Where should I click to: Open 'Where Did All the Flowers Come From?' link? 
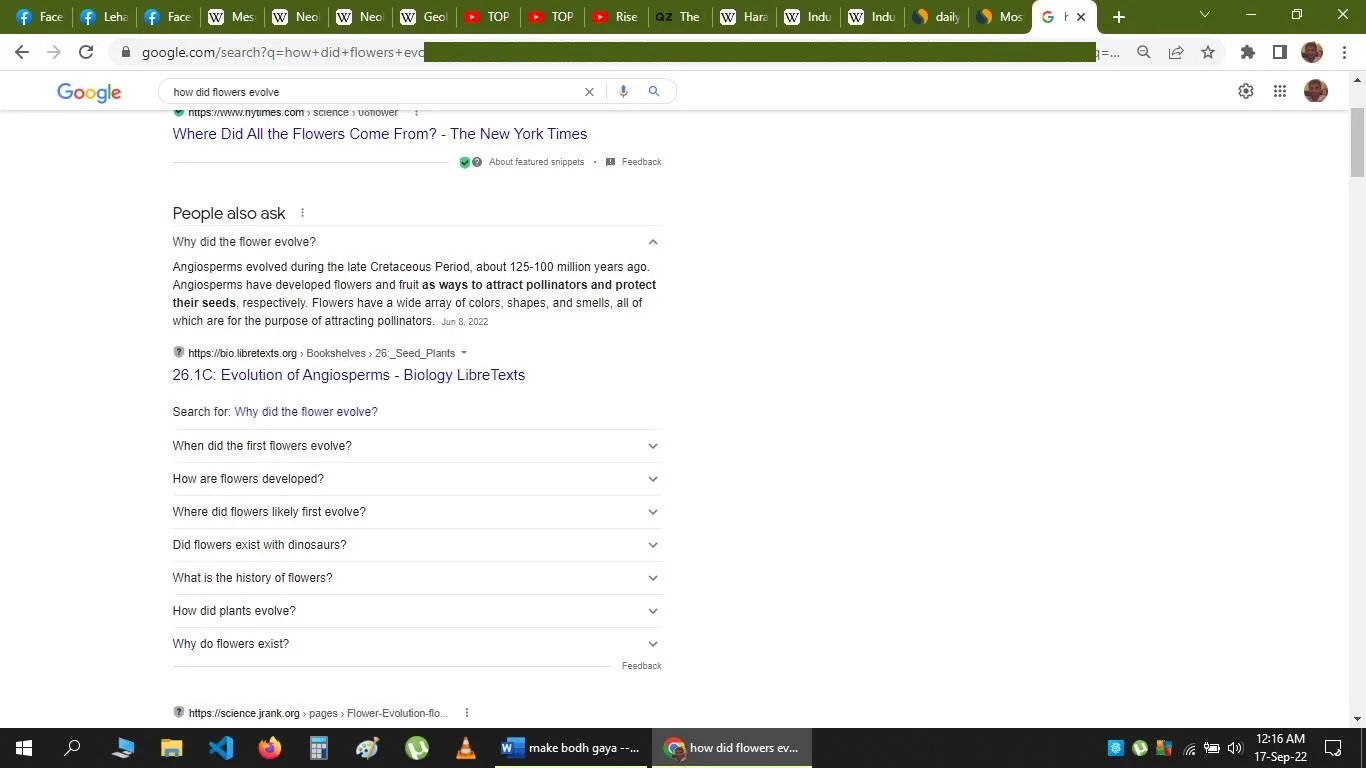[380, 134]
